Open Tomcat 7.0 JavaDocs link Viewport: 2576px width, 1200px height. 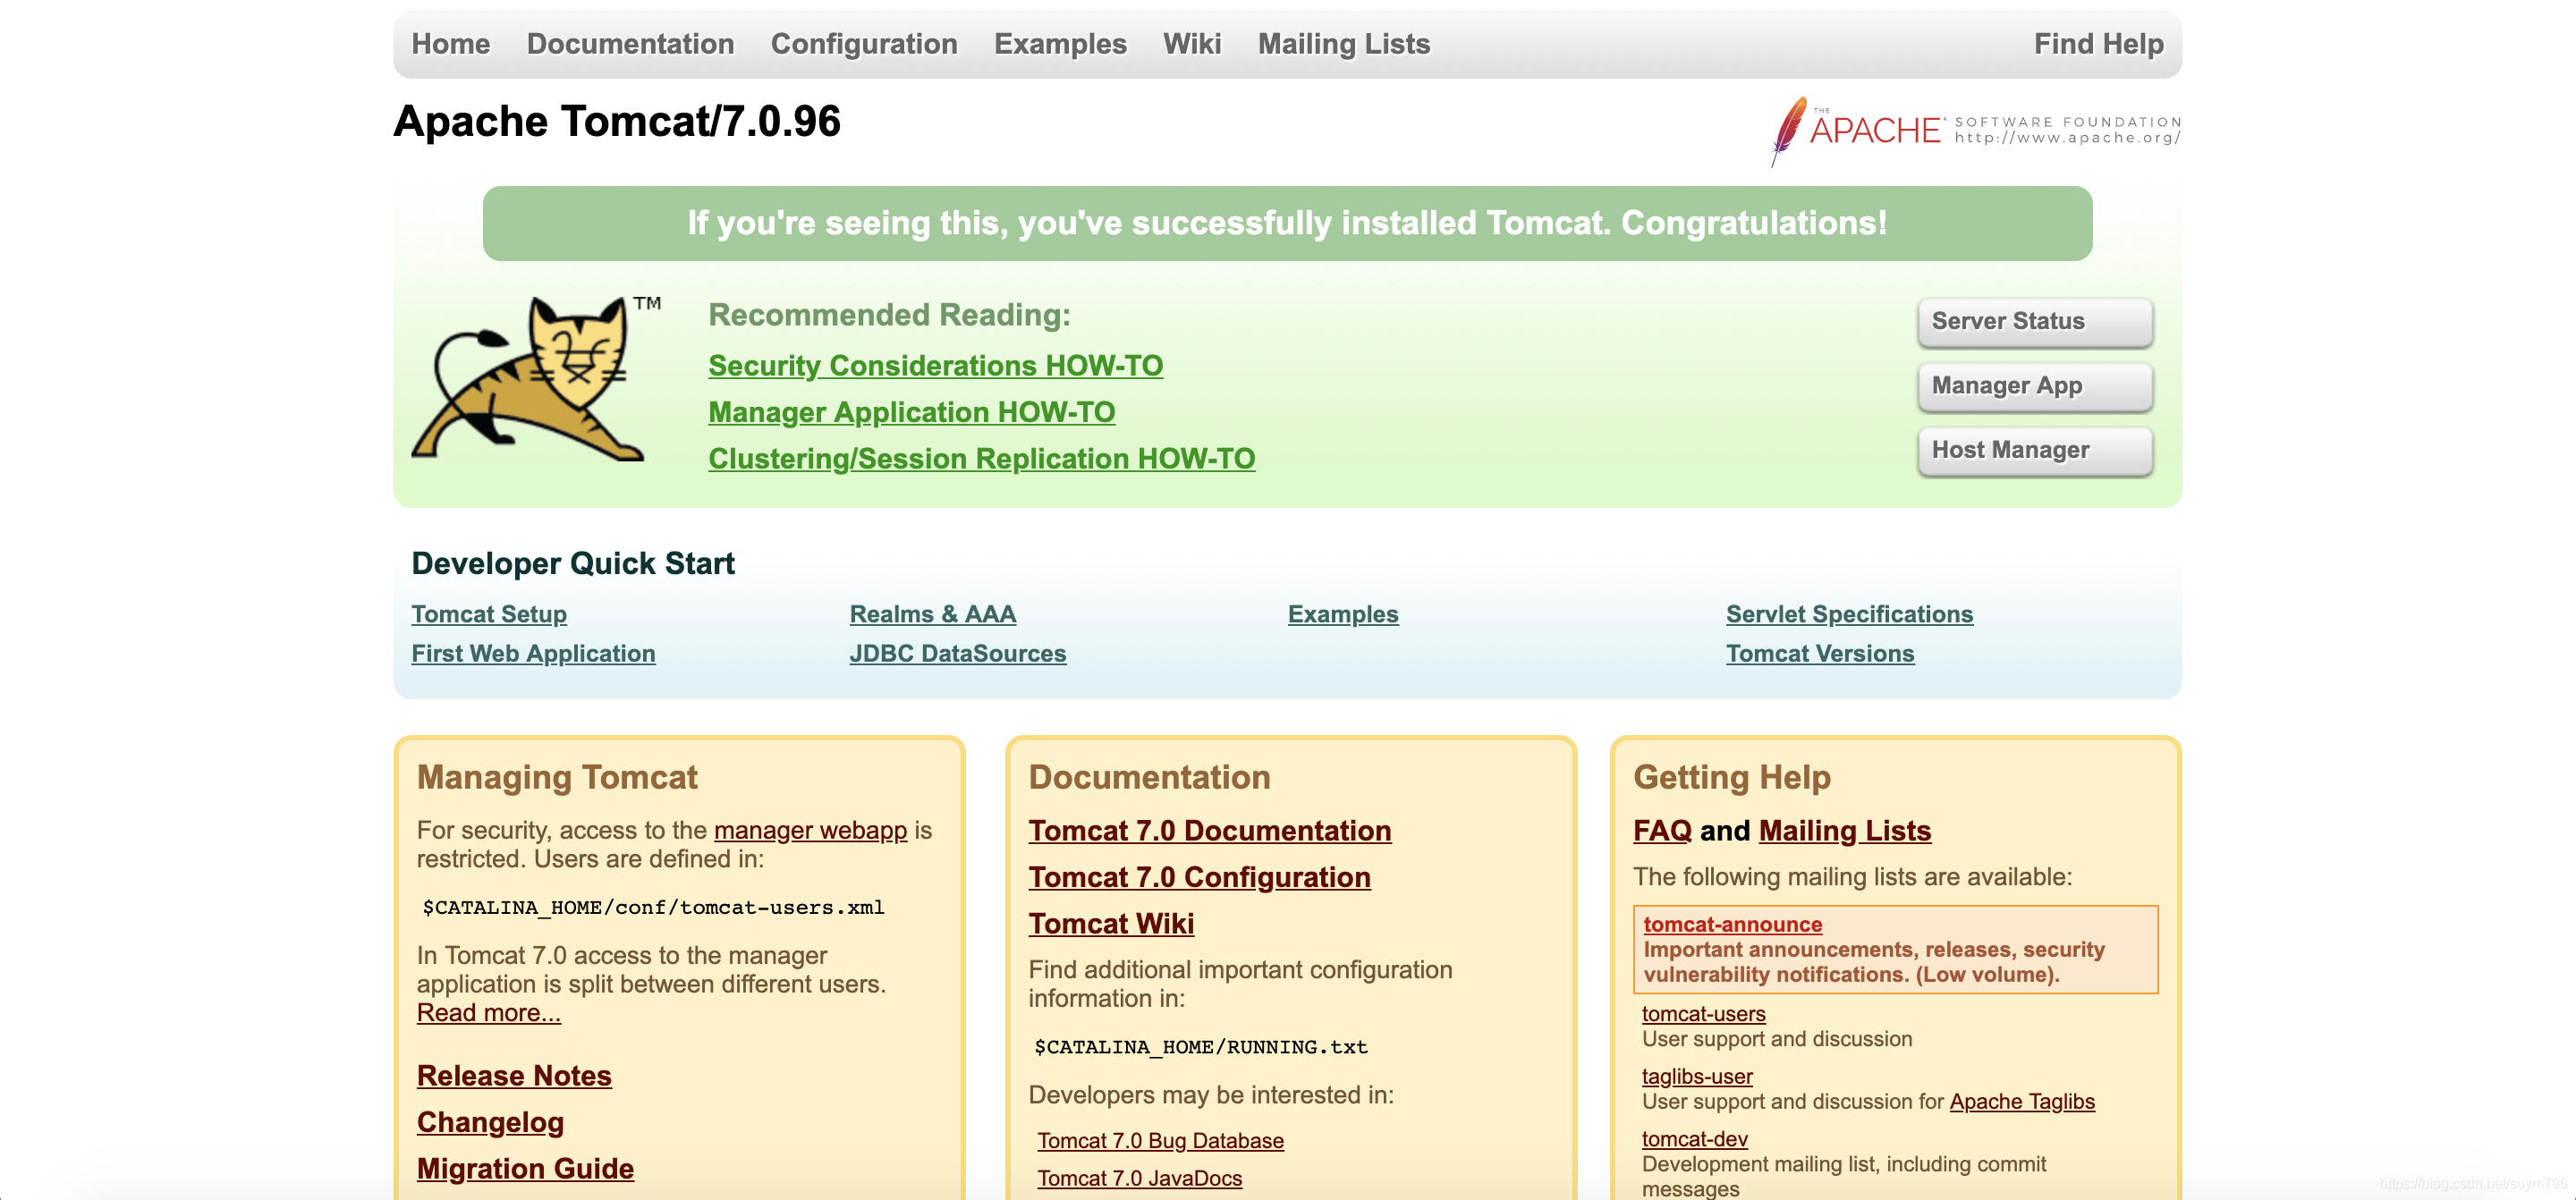tap(1140, 1179)
